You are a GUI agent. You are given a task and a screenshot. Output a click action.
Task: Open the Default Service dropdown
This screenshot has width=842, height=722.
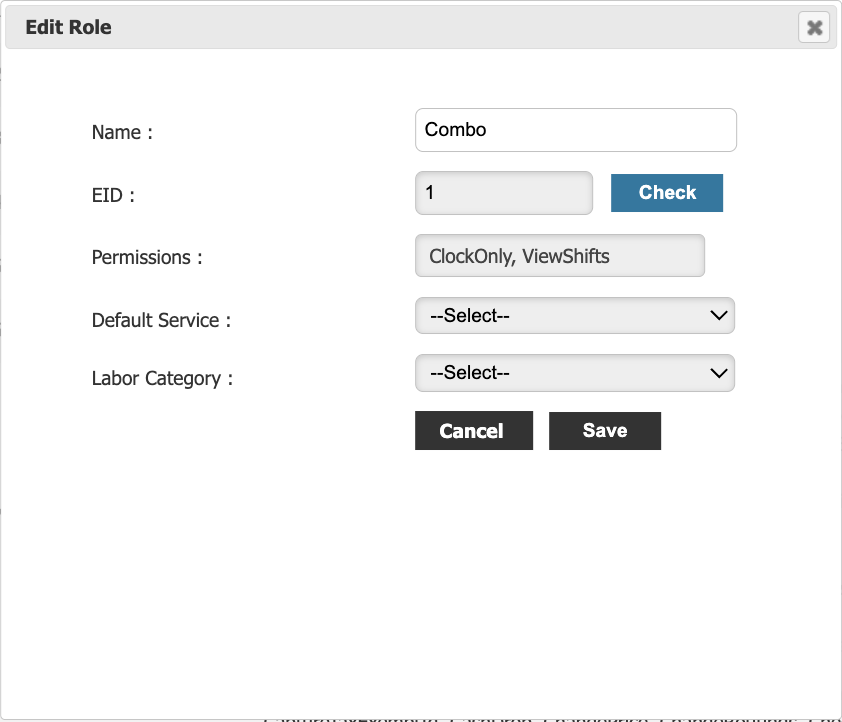point(574,315)
